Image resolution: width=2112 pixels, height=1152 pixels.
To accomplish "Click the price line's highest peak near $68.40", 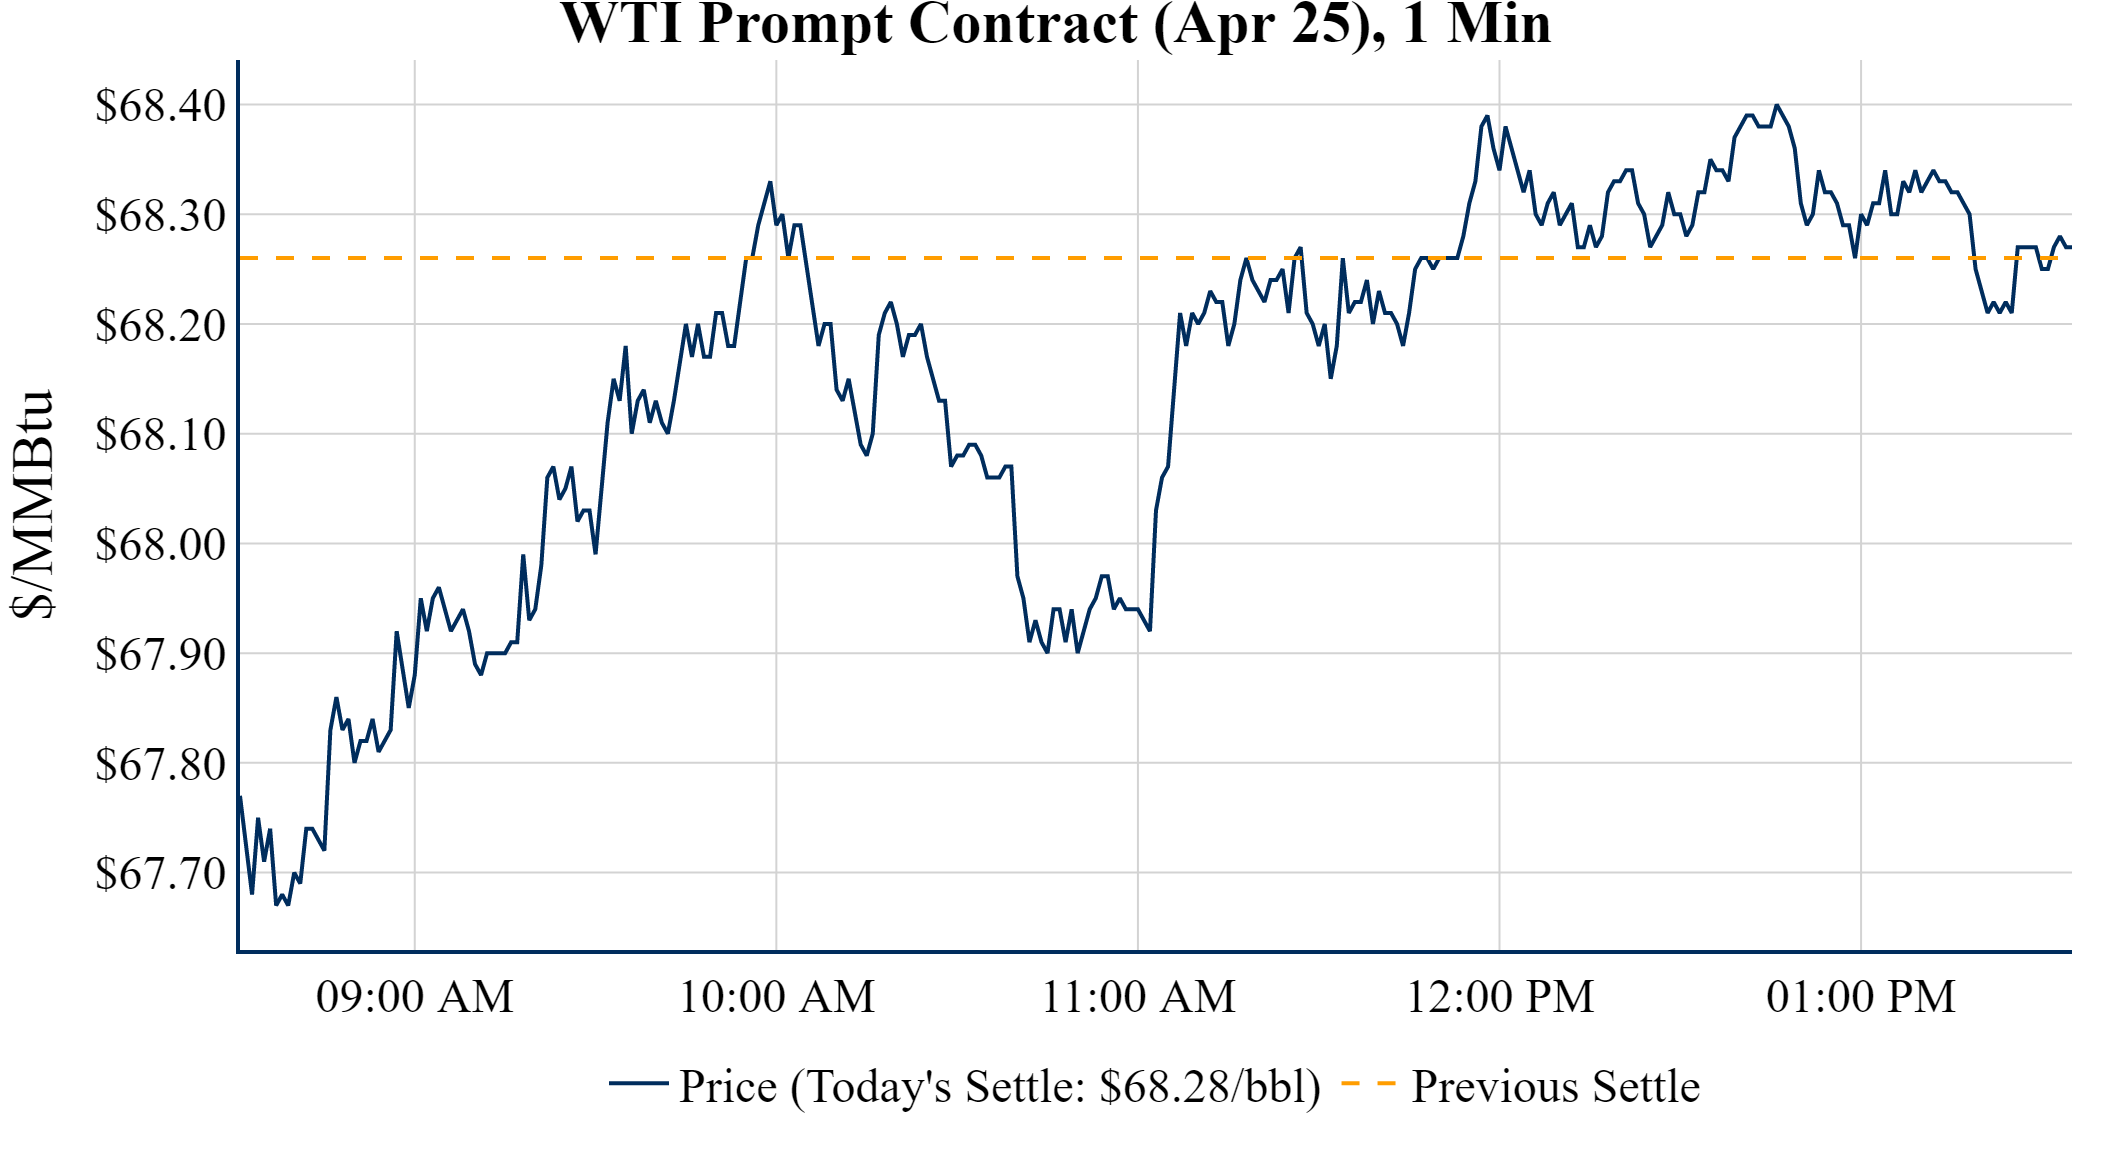I will pyautogui.click(x=1777, y=106).
